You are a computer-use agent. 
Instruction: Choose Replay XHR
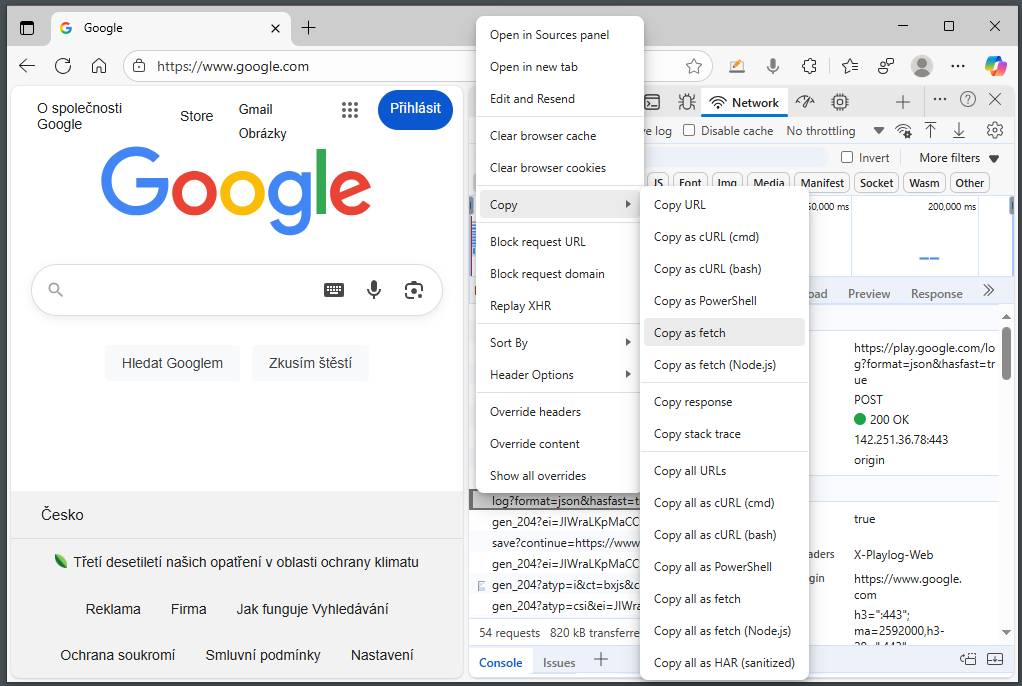[x=559, y=306]
